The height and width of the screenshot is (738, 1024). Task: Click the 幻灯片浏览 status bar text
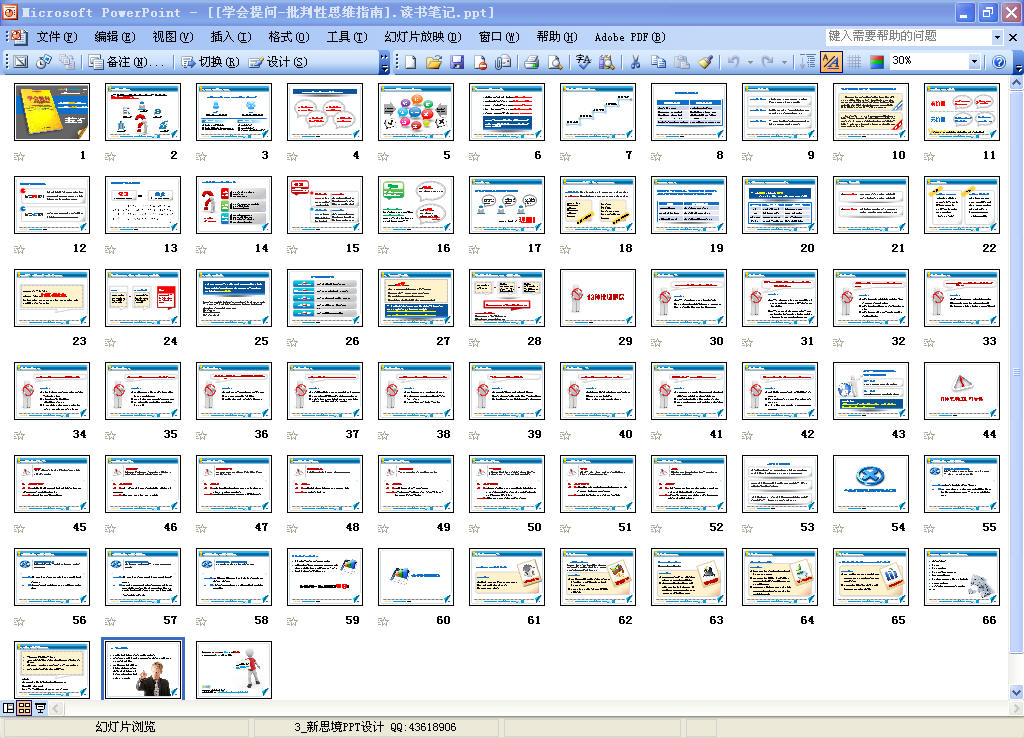tap(125, 727)
